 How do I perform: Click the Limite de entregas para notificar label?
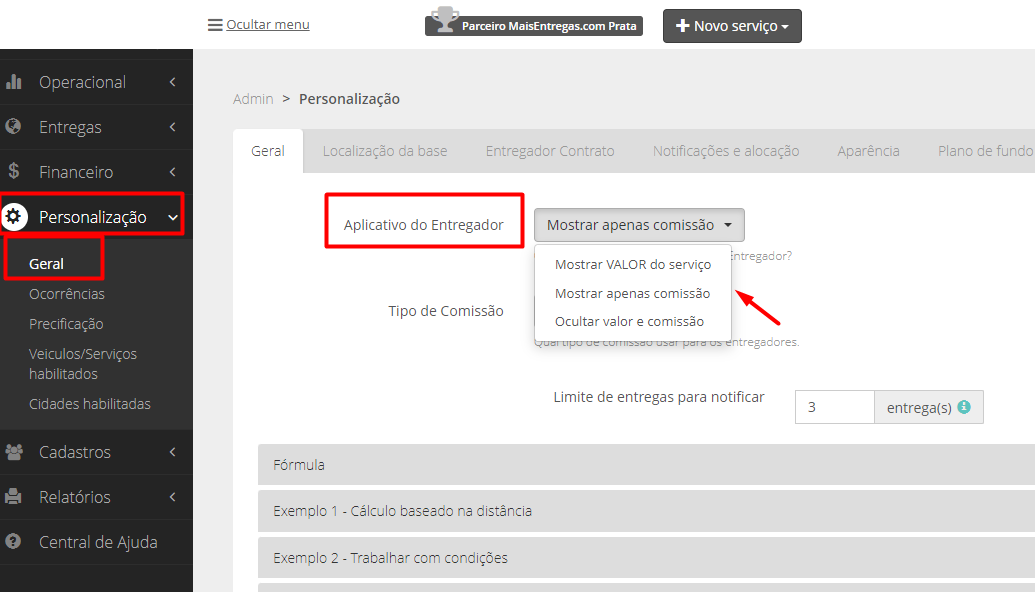(659, 397)
